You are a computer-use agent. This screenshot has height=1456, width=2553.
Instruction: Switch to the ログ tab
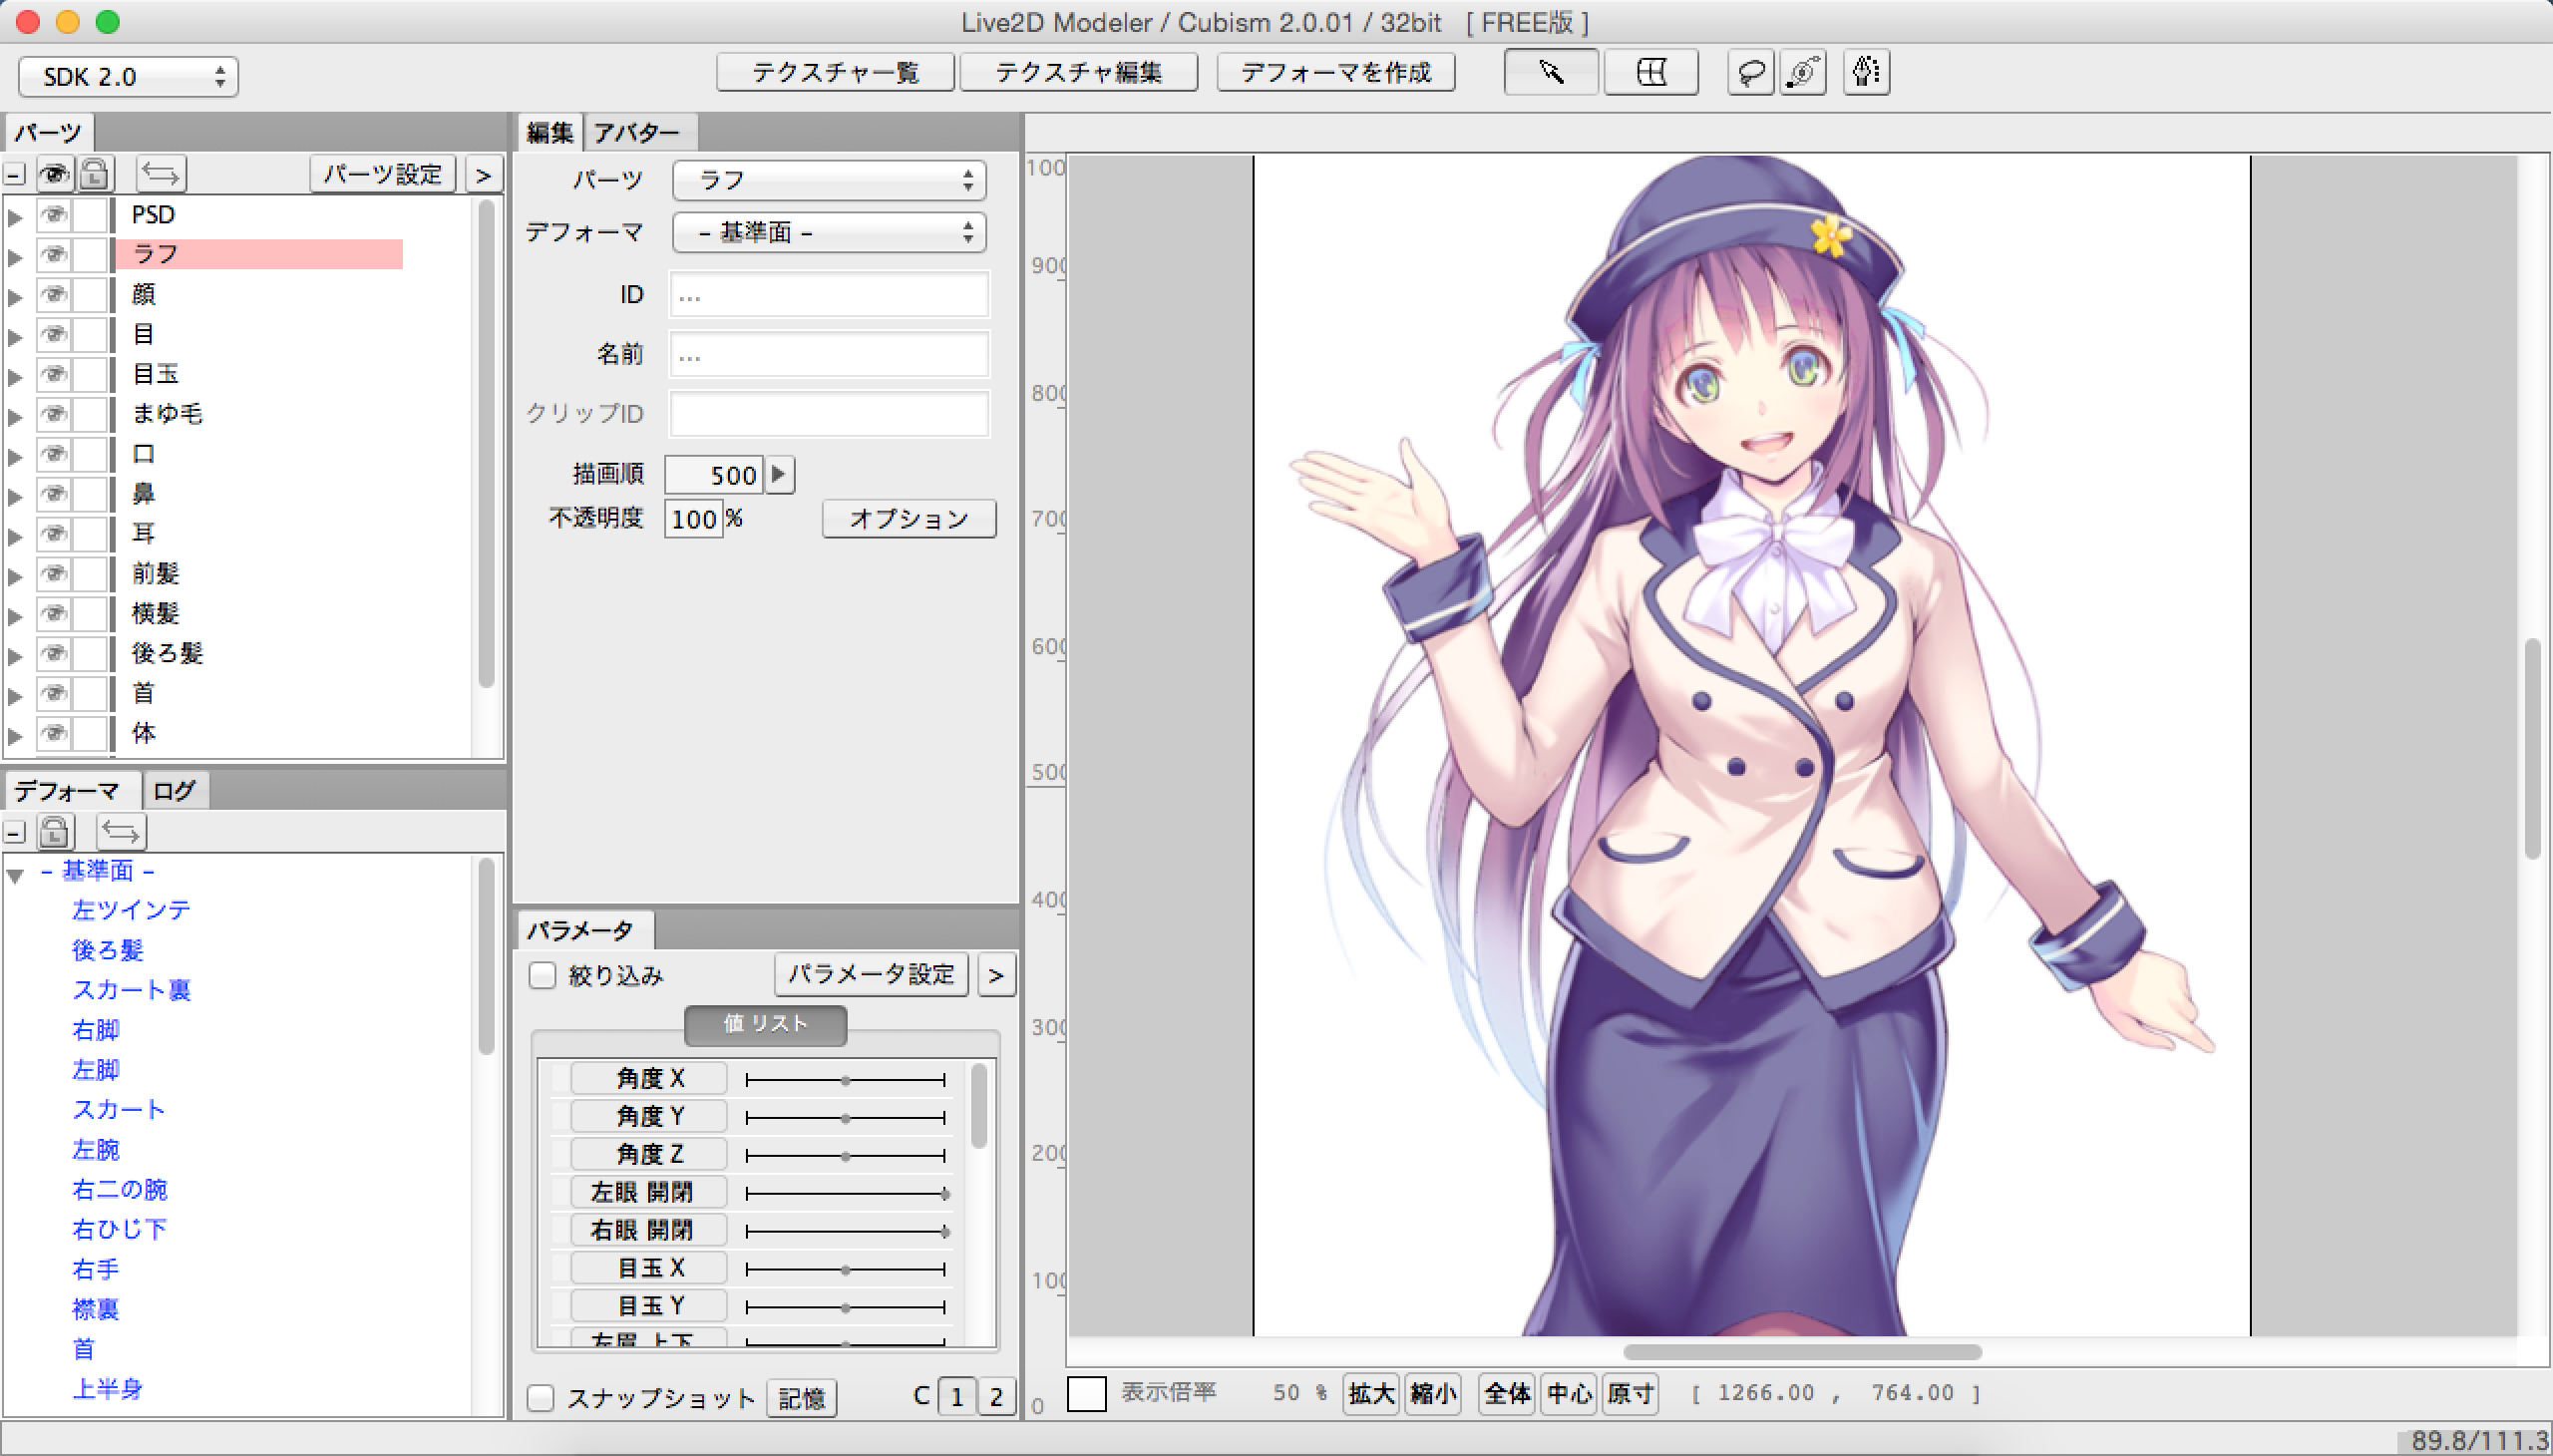pos(174,791)
